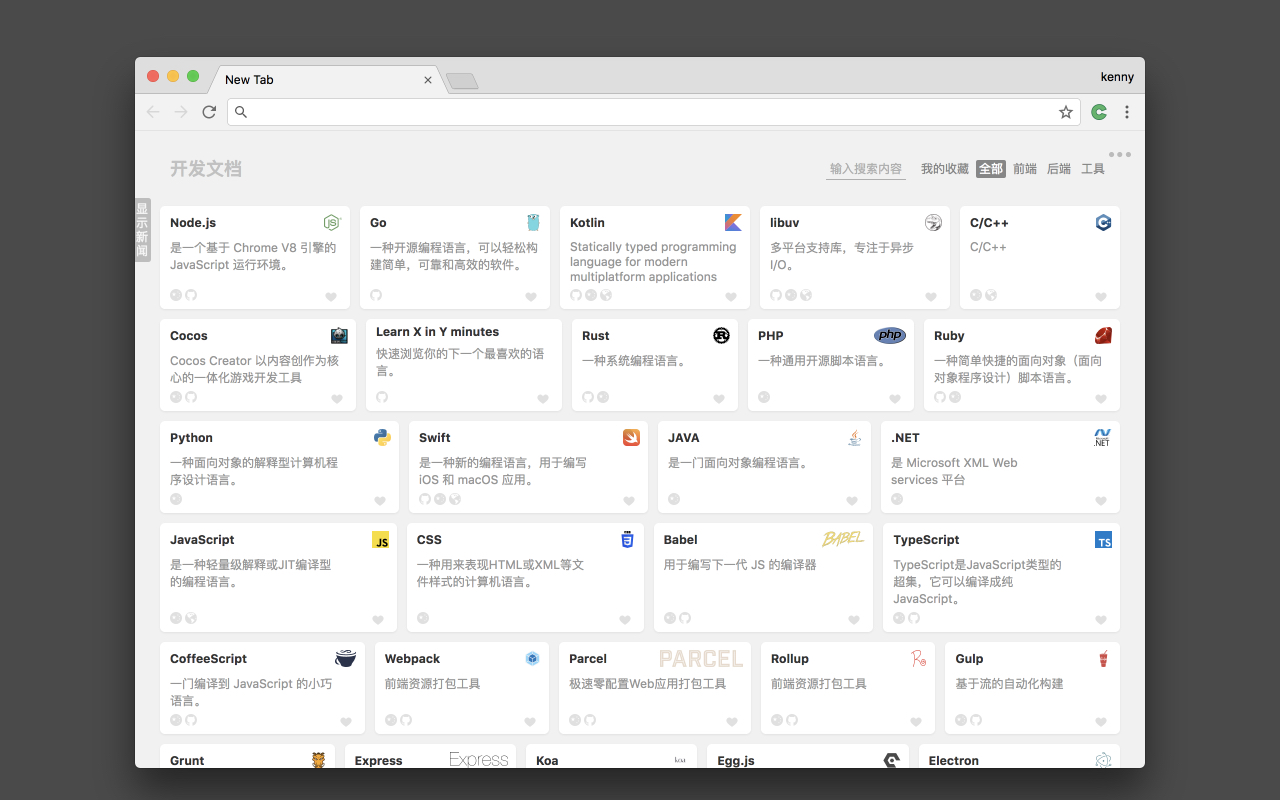Favorite the C/C++ card with heart

point(1101,297)
